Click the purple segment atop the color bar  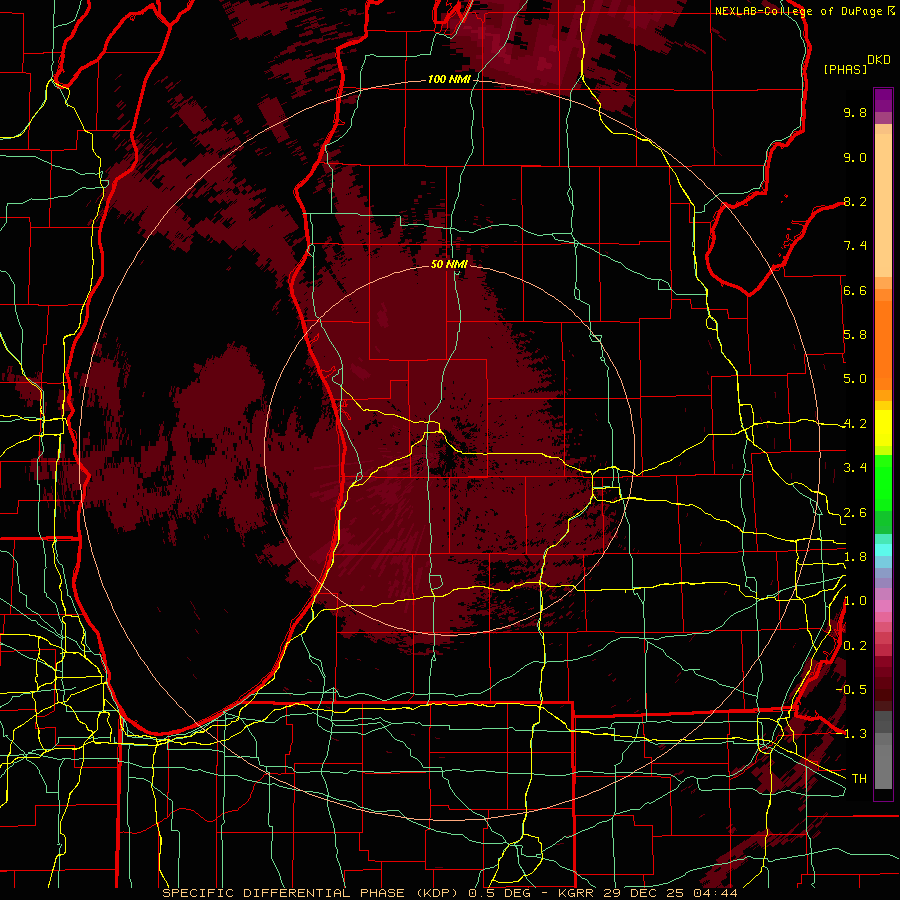883,100
